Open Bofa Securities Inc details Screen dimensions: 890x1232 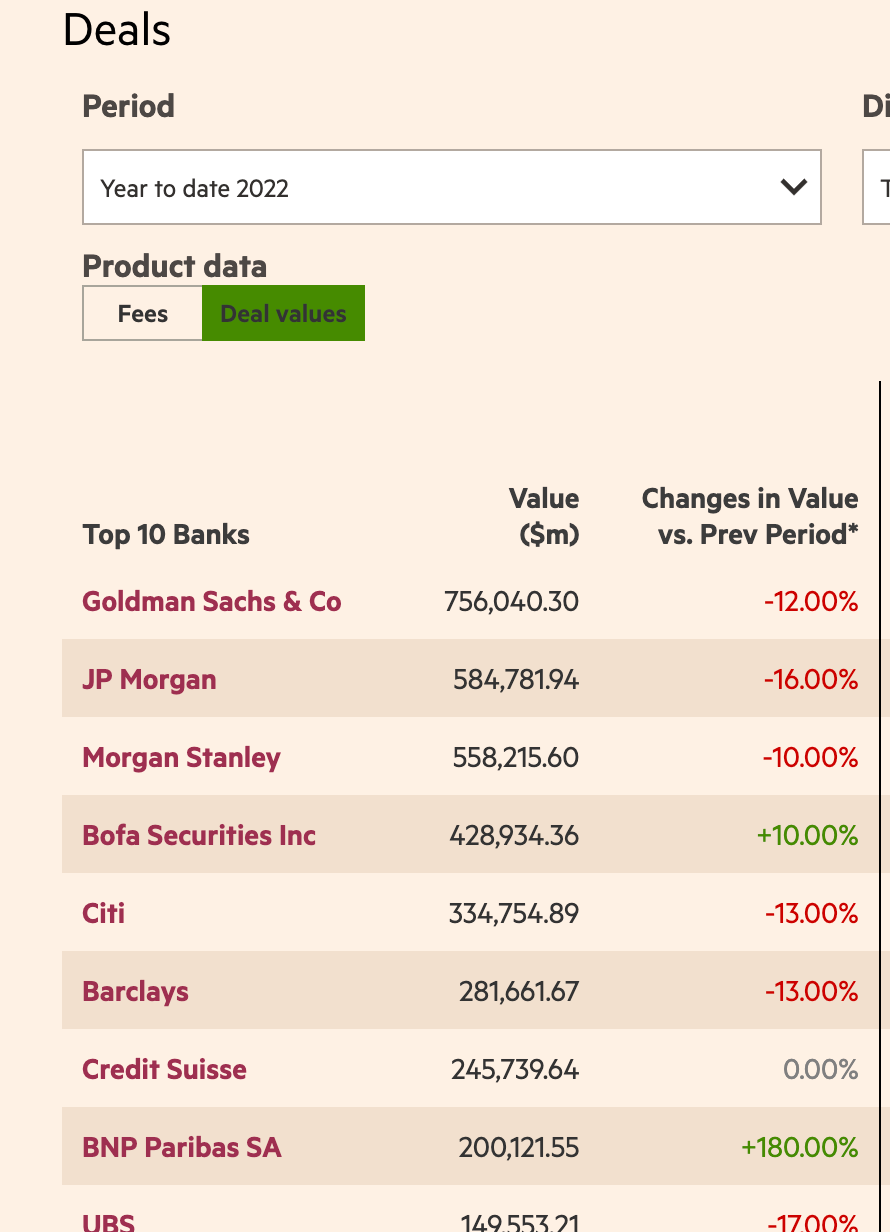(x=199, y=836)
